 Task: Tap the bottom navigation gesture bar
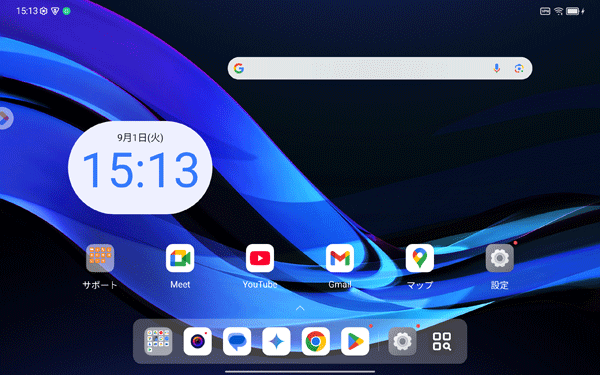coord(300,371)
